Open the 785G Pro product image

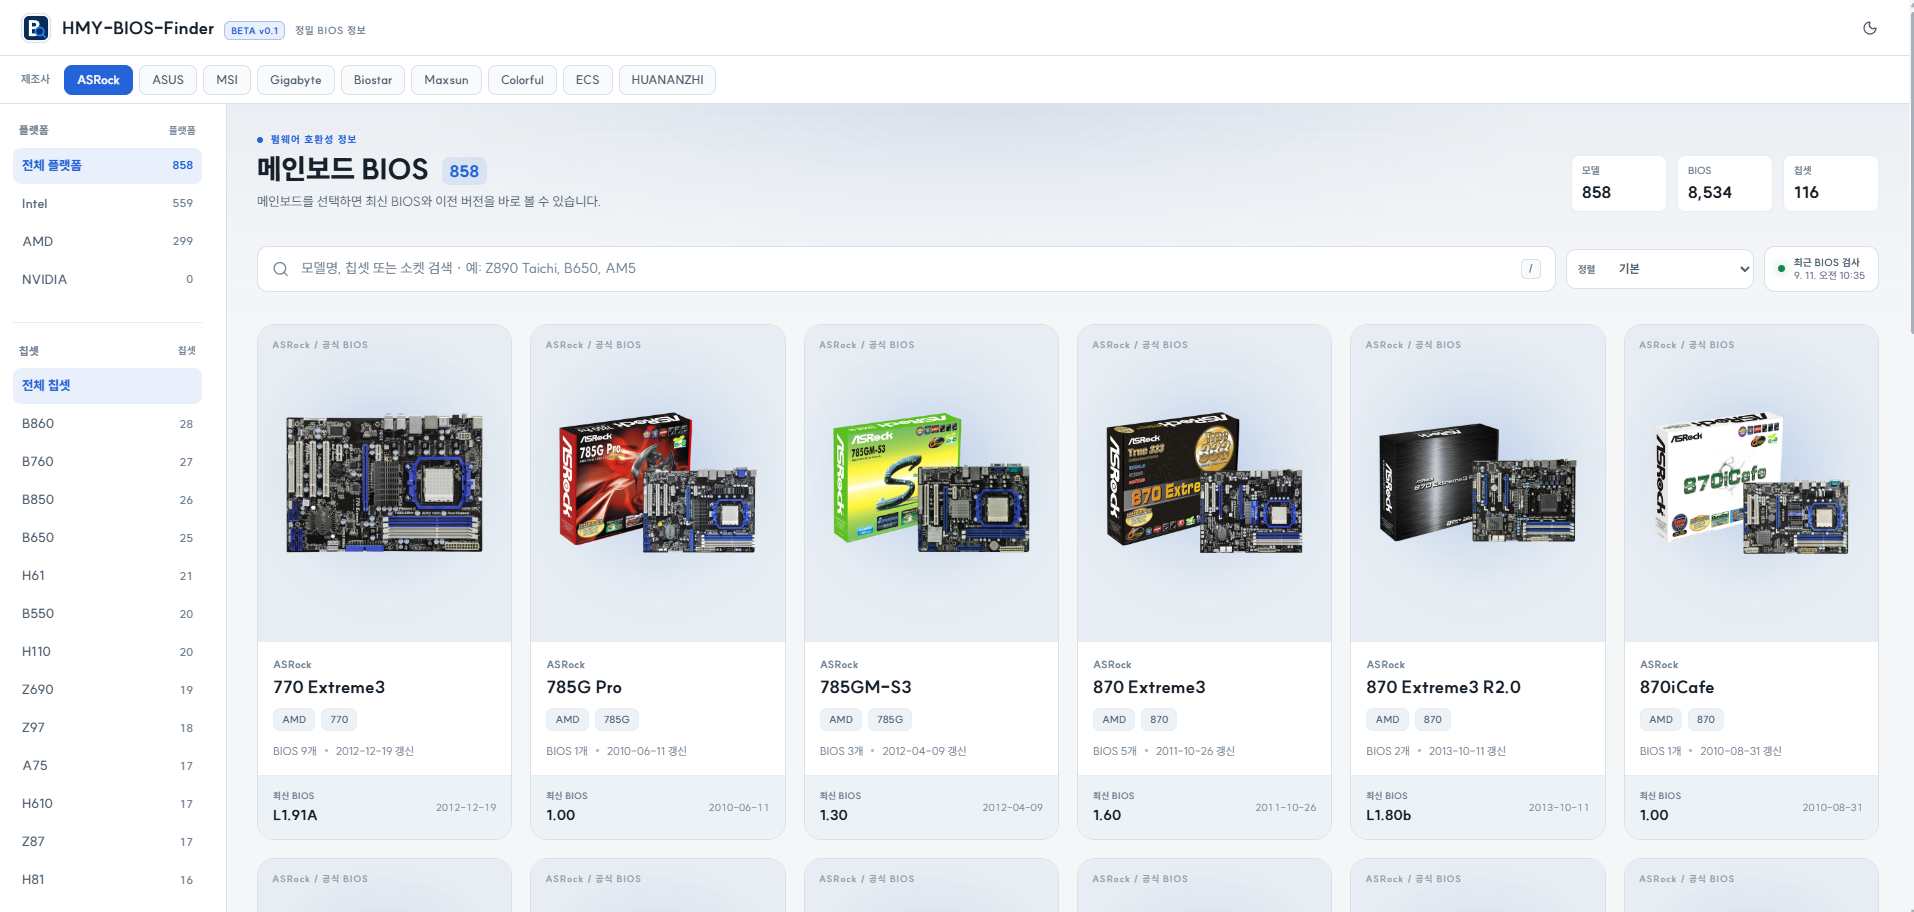point(658,484)
